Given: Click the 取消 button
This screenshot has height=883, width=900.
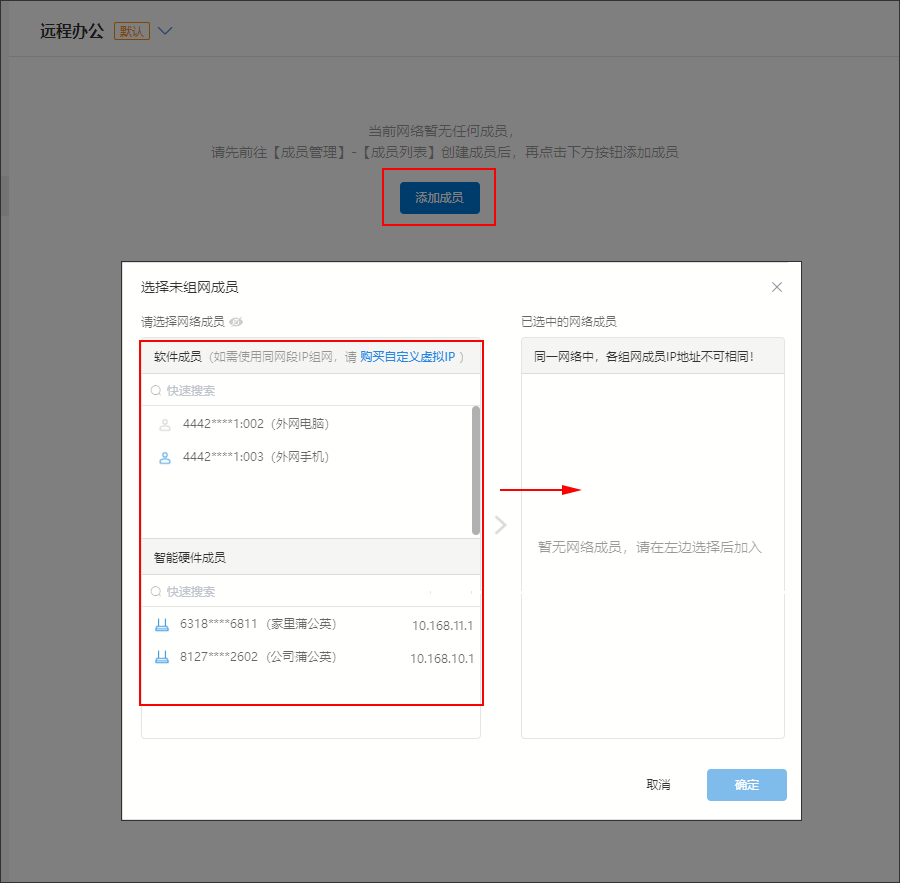Looking at the screenshot, I should pos(658,785).
